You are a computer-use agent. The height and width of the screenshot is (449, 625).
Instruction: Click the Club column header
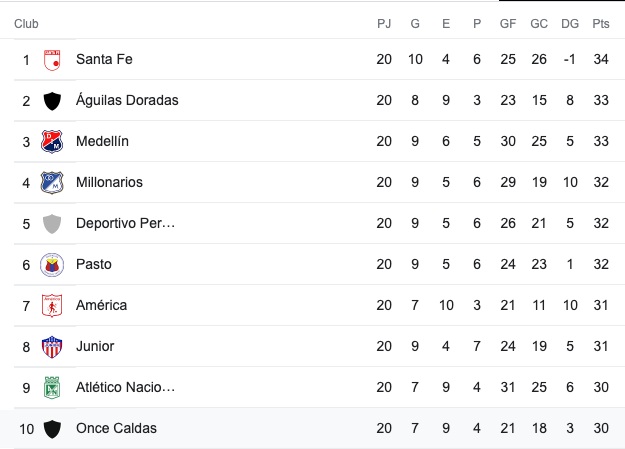coord(27,23)
